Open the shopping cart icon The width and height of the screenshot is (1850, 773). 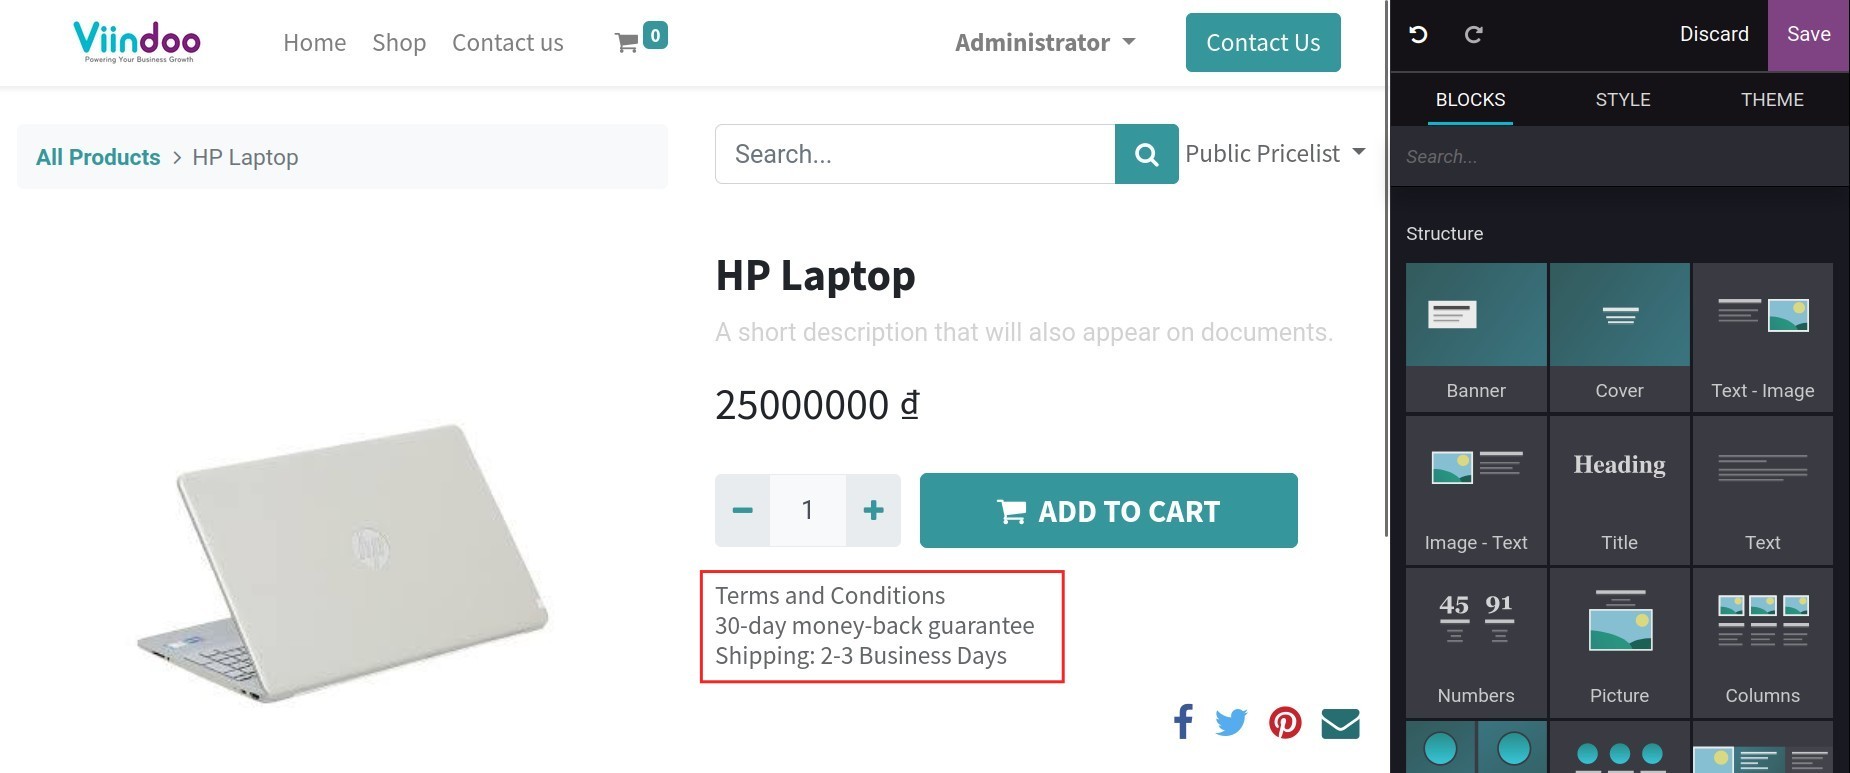[x=627, y=43]
